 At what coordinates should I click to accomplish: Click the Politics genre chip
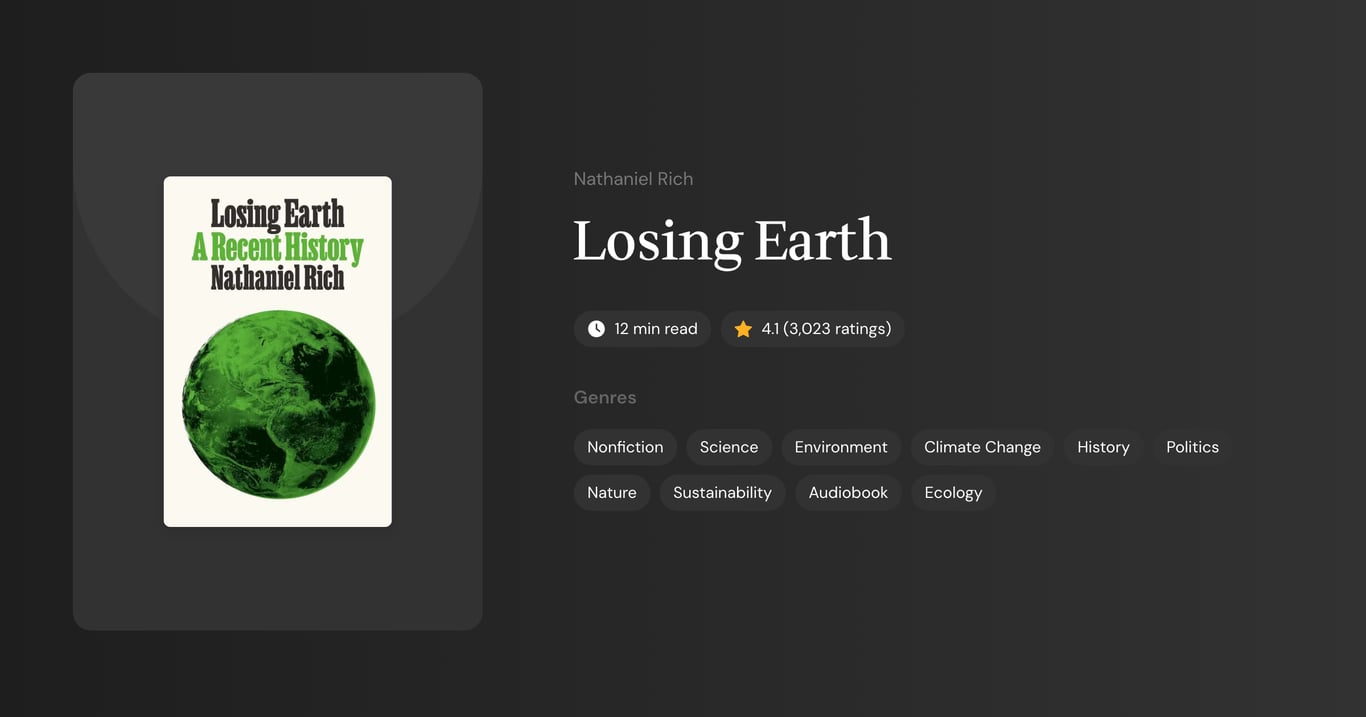coord(1192,447)
